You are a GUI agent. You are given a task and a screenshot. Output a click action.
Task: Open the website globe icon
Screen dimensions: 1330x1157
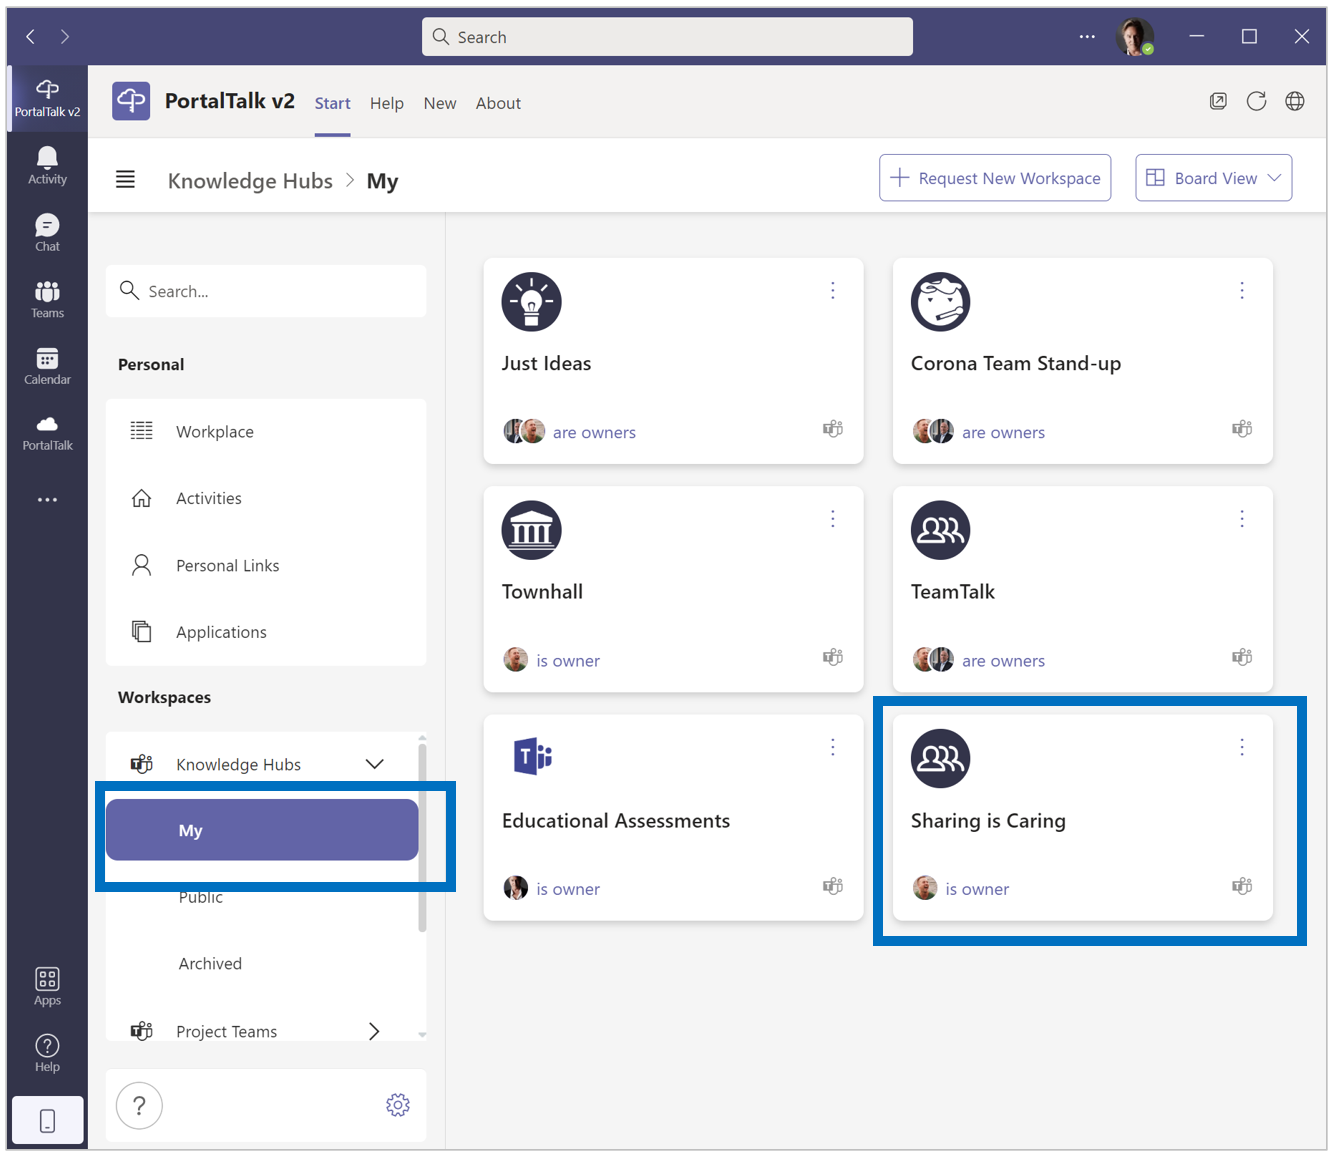(1295, 101)
